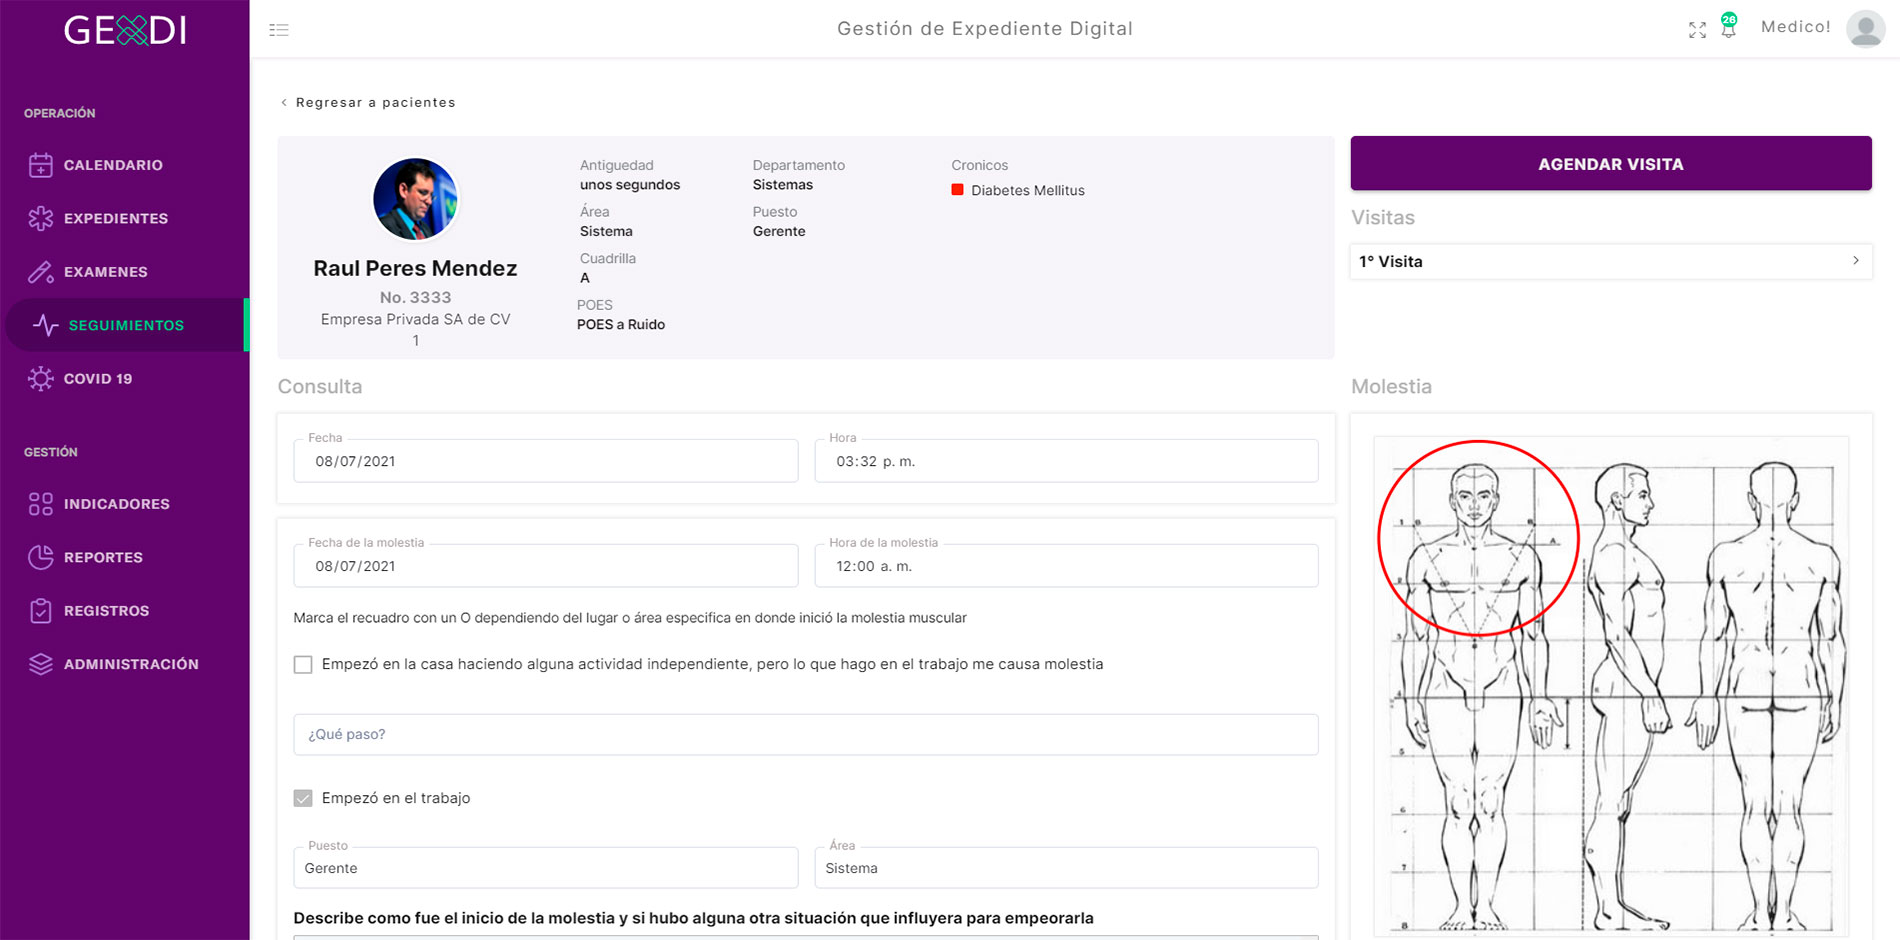1900x940 pixels.
Task: Click the Calendario calendar icon
Action: (x=41, y=165)
